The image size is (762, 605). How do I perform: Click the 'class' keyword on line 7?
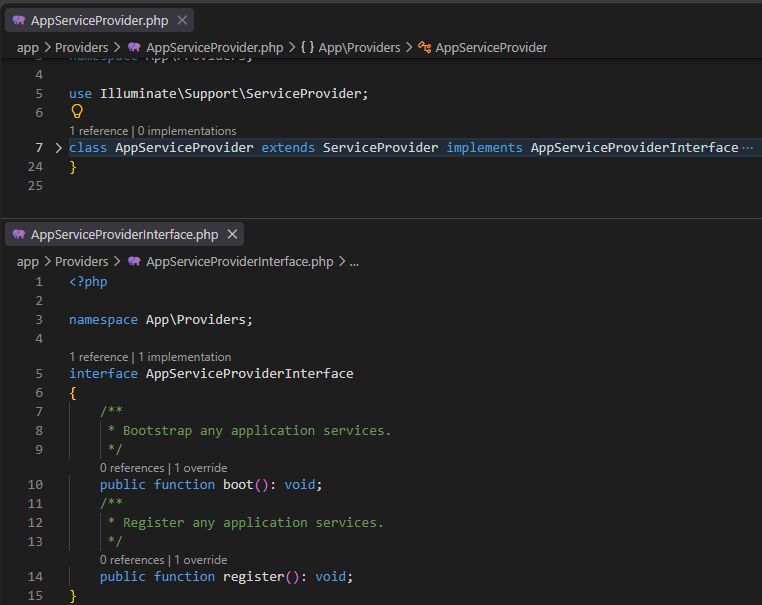[88, 148]
